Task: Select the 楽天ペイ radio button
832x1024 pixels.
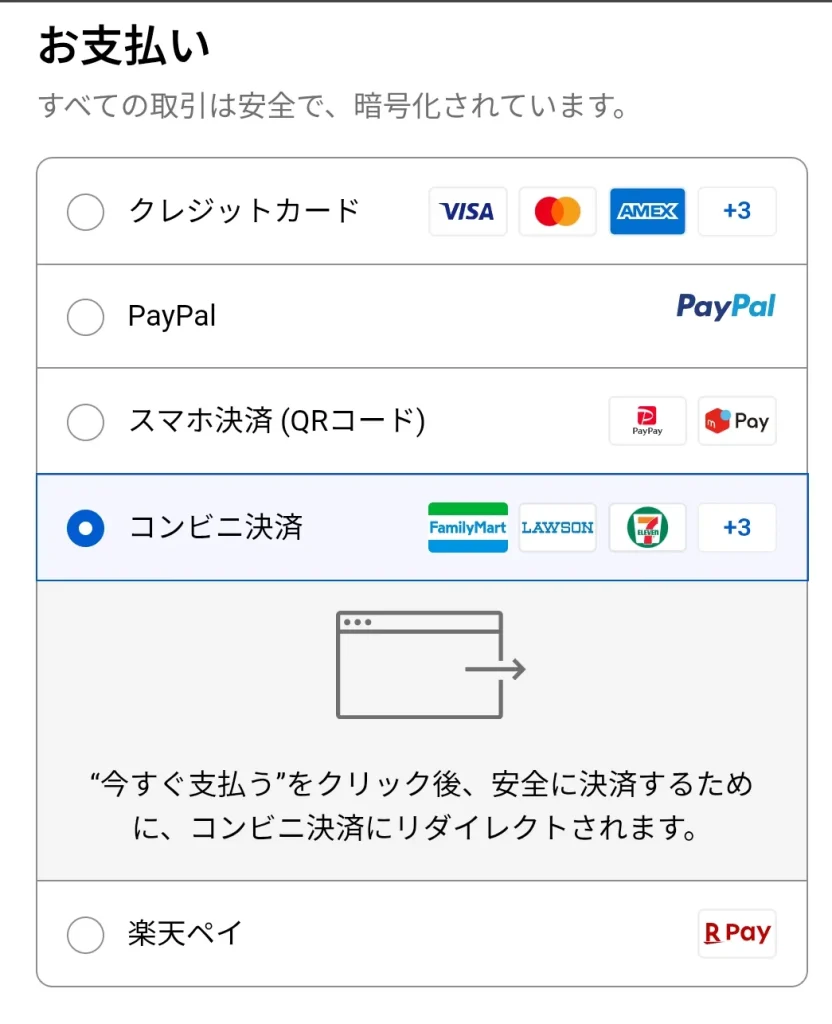Action: pos(85,935)
